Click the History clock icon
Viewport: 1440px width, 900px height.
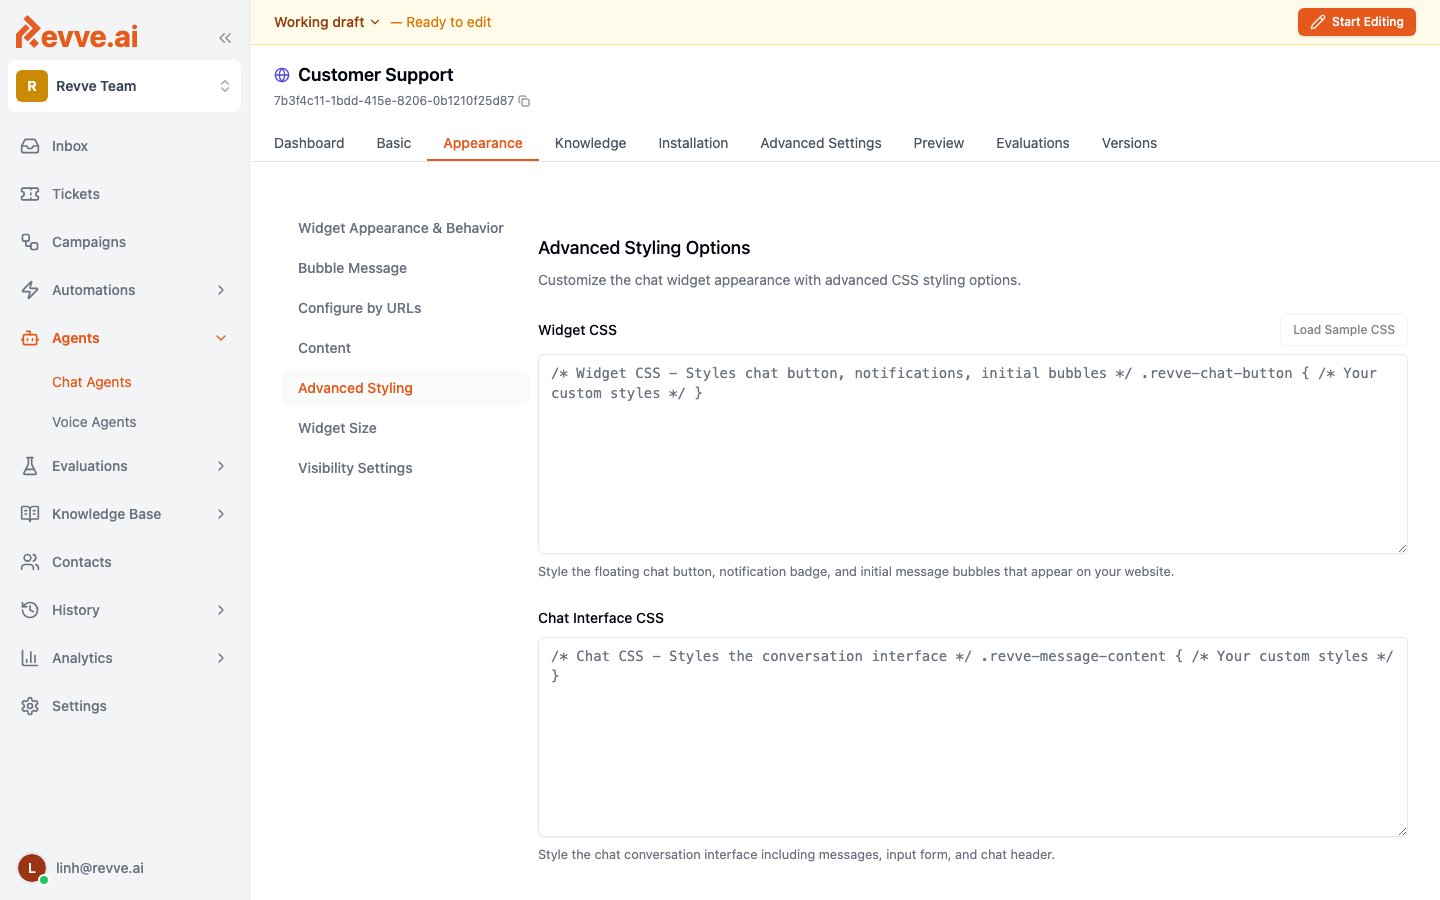pyautogui.click(x=30, y=610)
